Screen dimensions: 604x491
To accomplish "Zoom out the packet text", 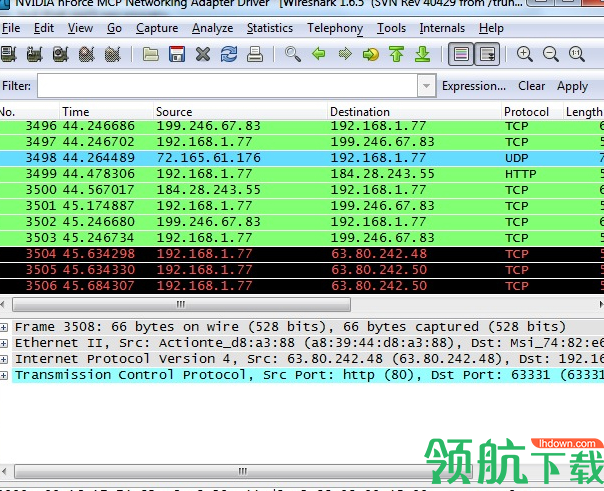I will click(x=551, y=54).
